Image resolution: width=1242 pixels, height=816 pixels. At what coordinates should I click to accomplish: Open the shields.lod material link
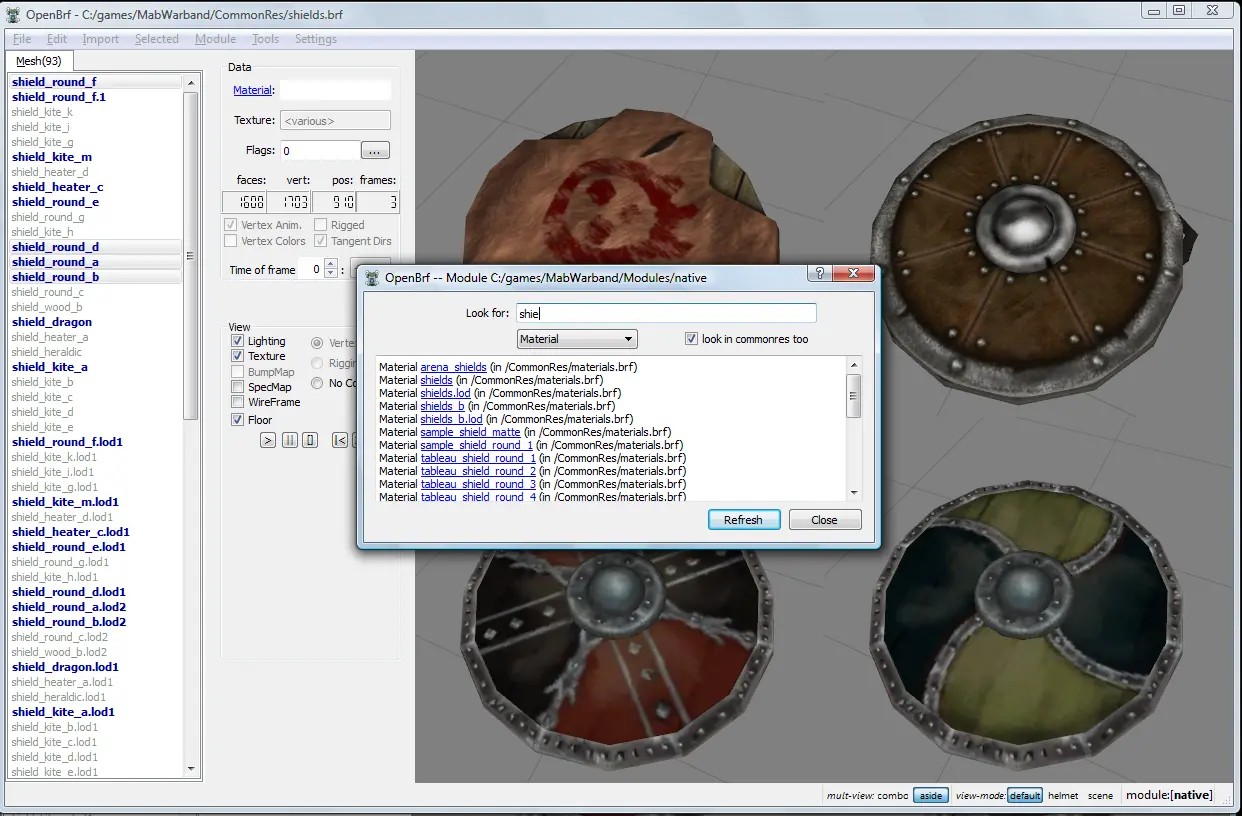coord(445,393)
